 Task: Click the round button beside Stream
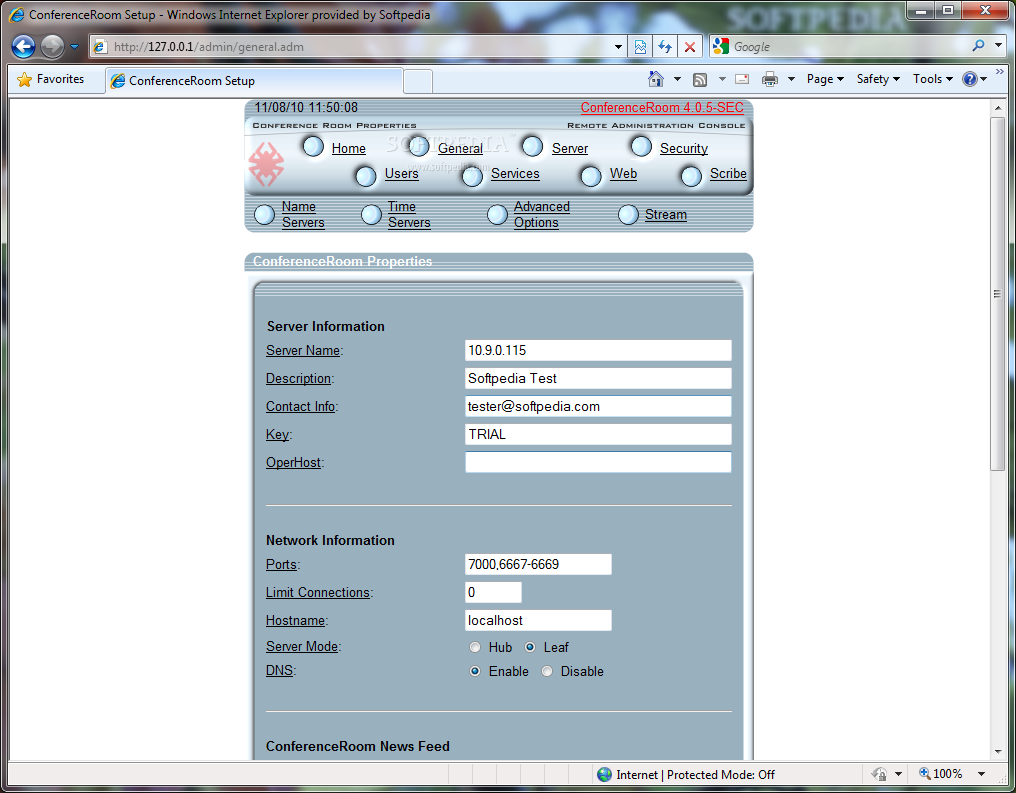tap(629, 214)
